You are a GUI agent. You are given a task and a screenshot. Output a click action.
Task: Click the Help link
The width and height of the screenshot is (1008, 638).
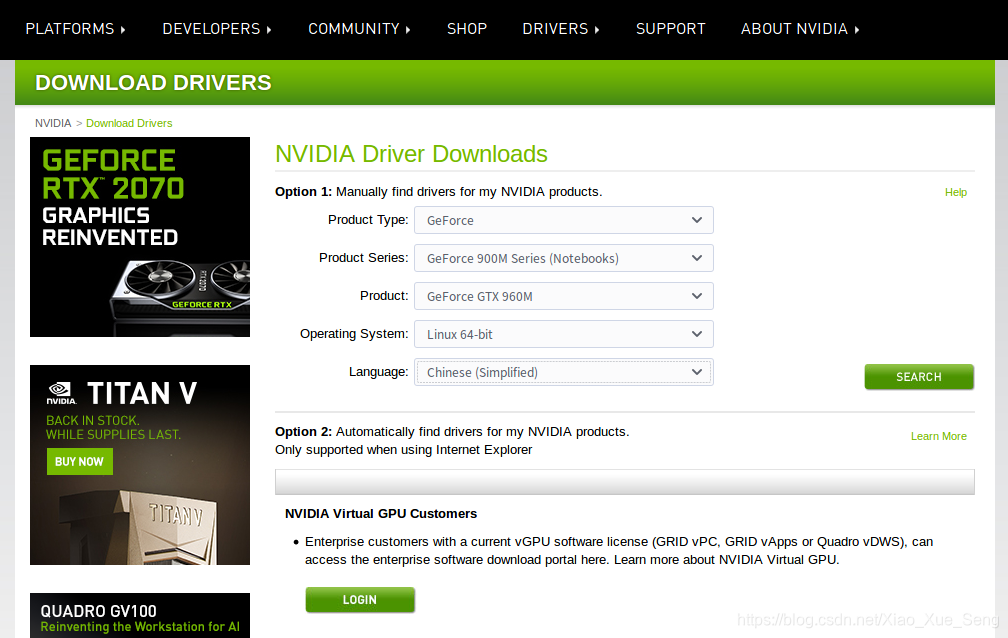pyautogui.click(x=955, y=192)
